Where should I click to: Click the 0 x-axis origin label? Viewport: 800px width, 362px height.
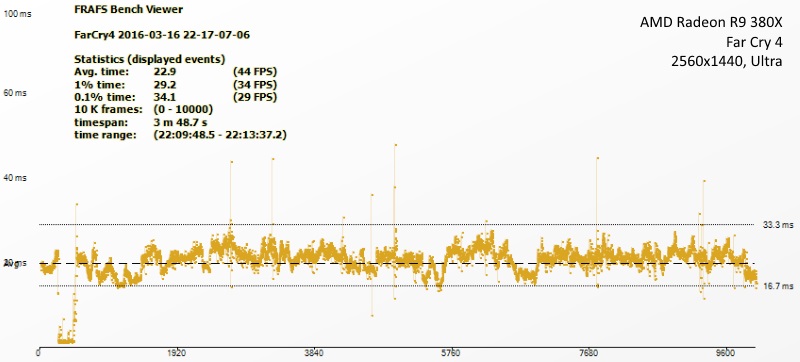point(39,353)
